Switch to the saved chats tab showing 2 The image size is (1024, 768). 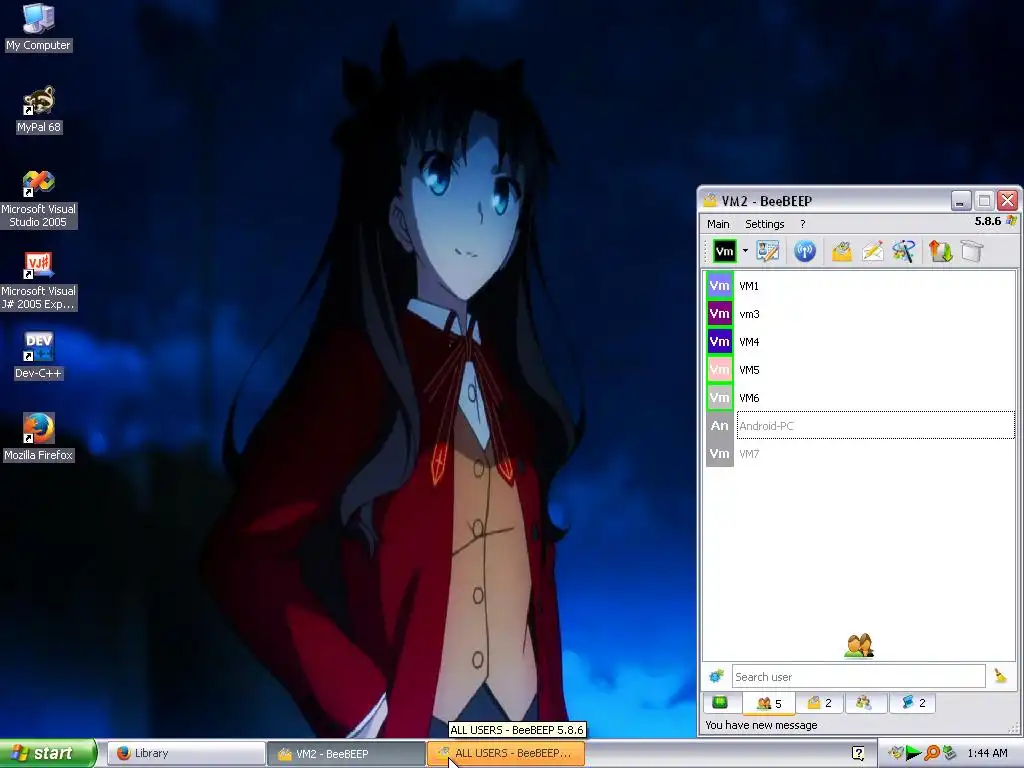tap(912, 703)
